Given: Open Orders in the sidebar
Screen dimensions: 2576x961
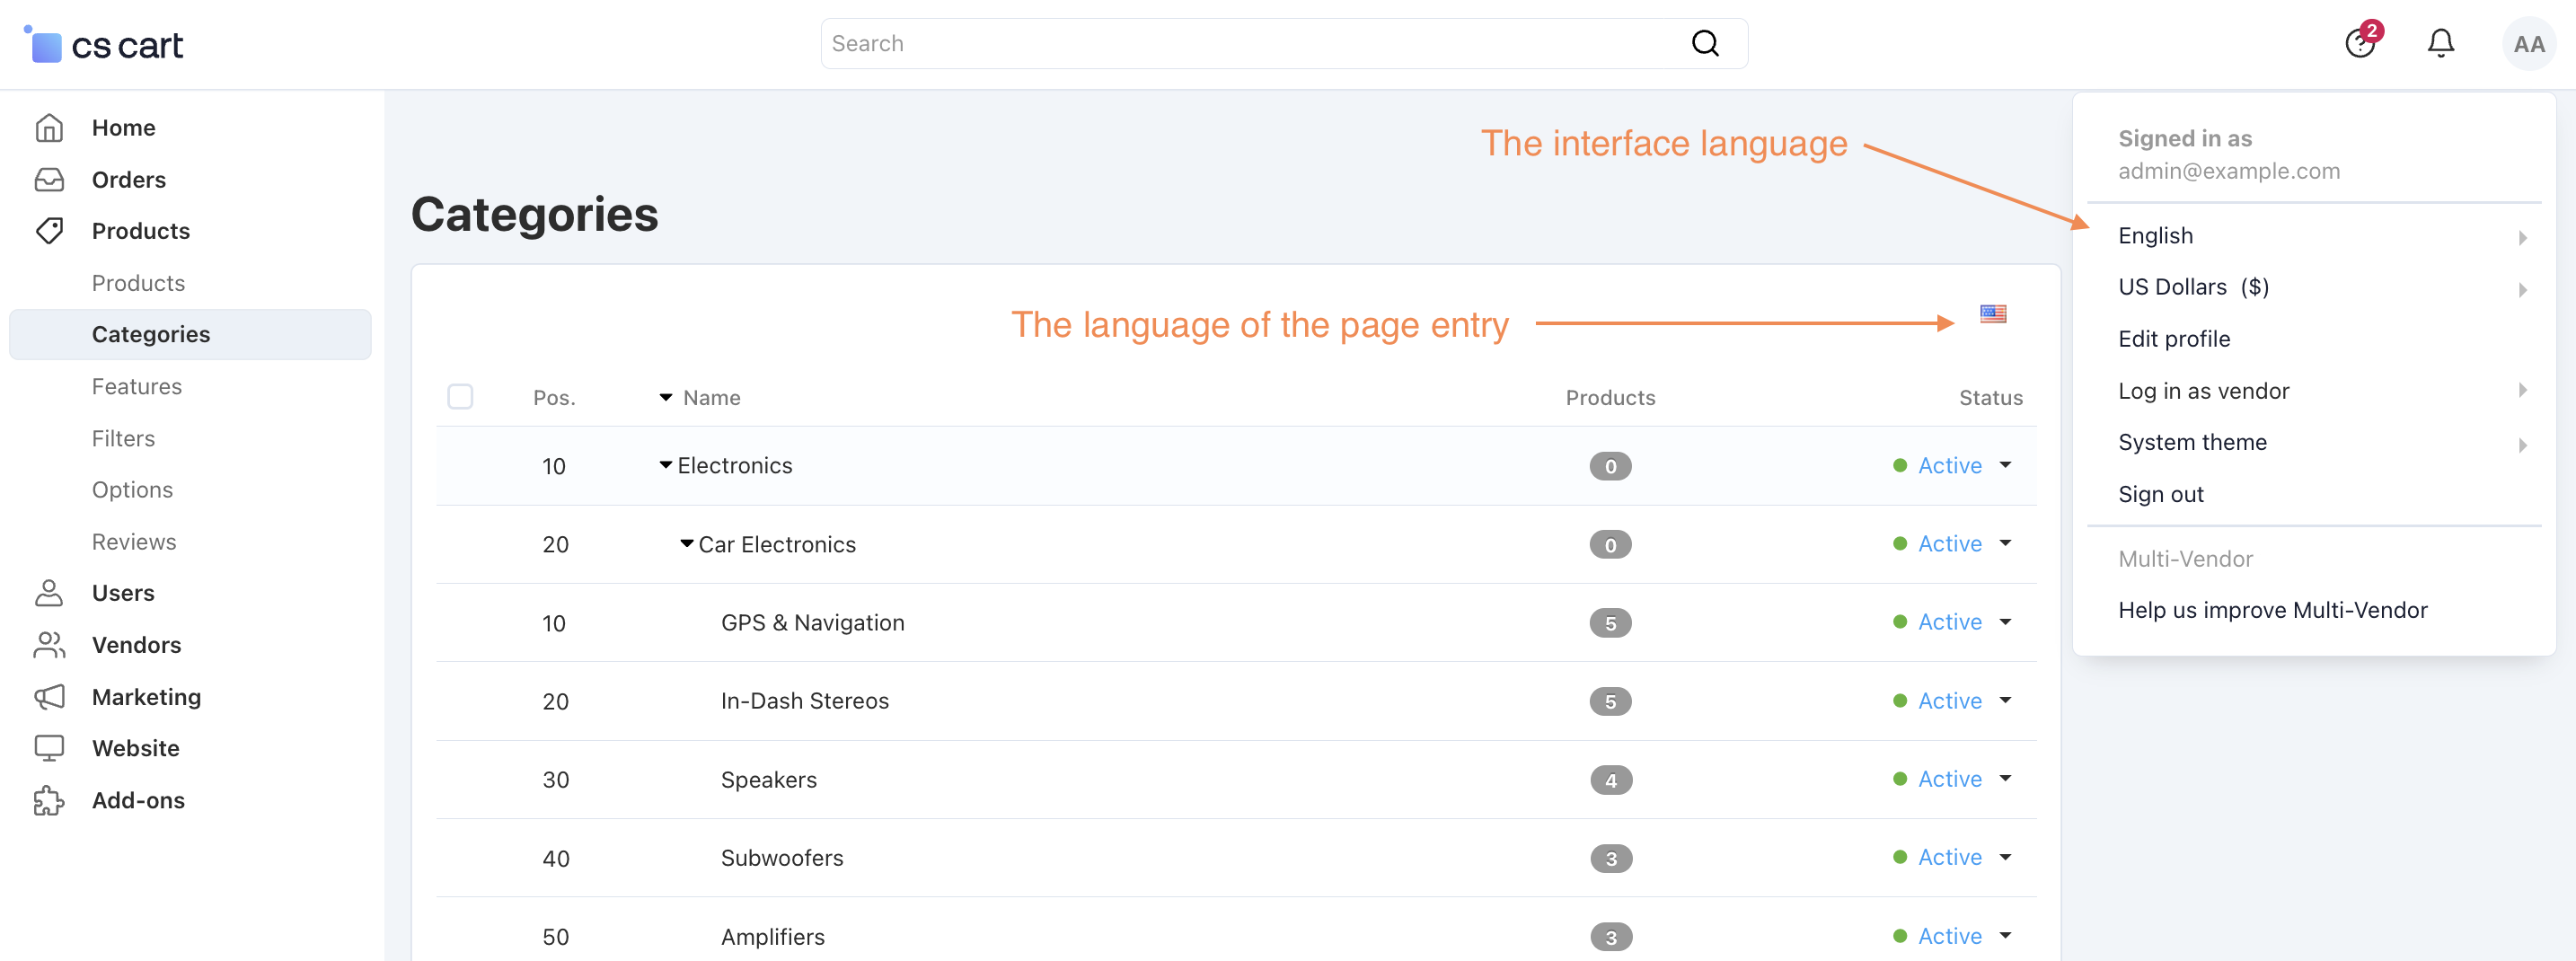Looking at the screenshot, I should (129, 180).
